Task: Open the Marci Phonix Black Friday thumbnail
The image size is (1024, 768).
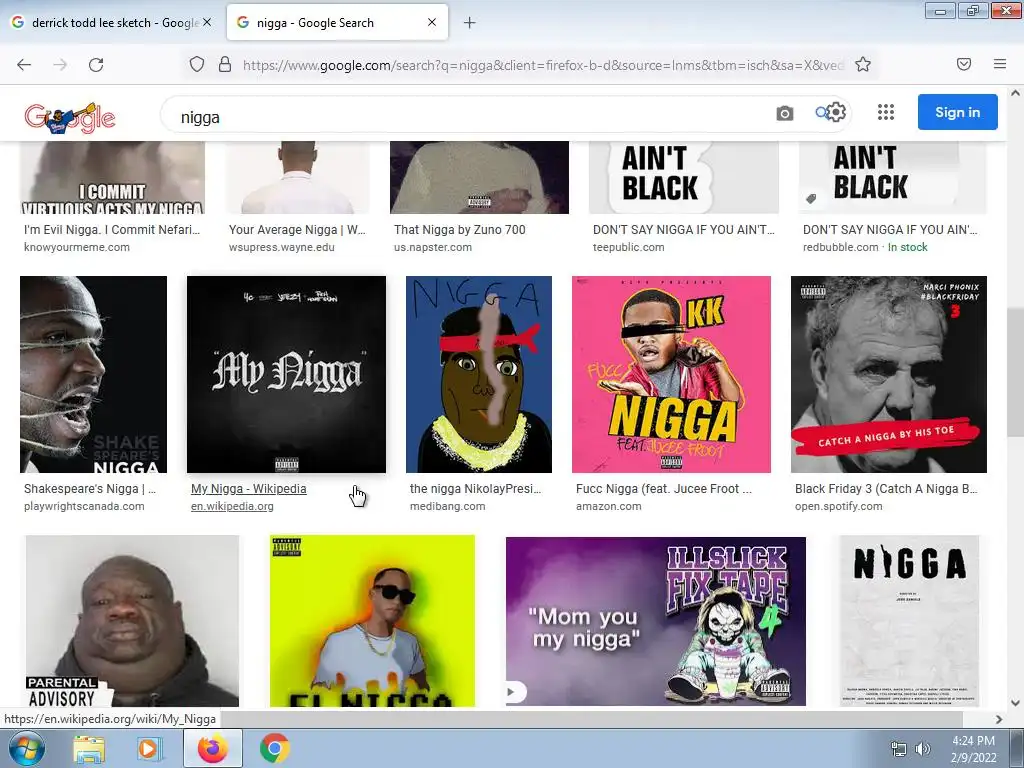Action: click(889, 374)
